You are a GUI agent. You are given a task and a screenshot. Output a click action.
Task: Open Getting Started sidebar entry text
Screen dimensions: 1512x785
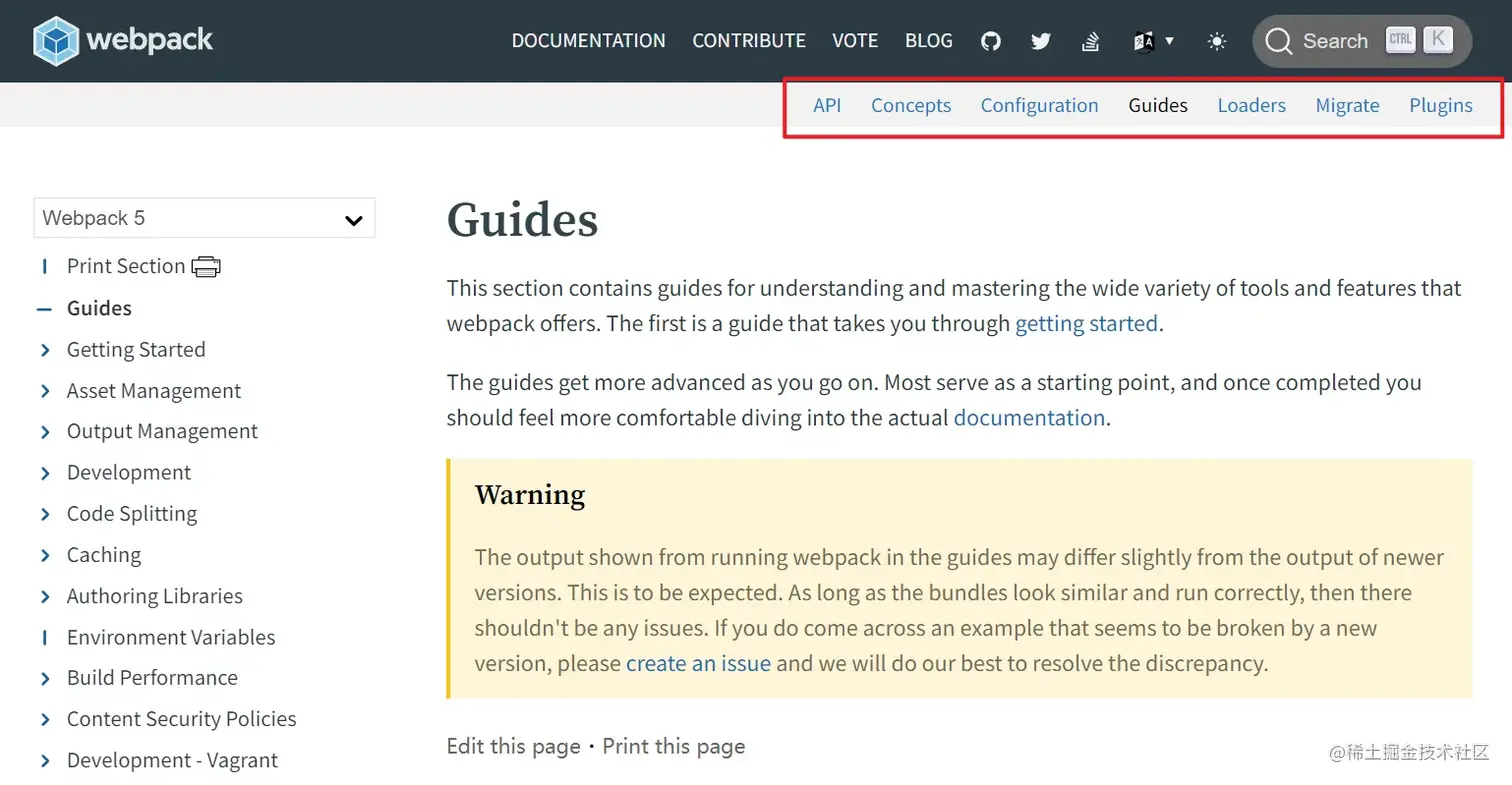point(136,350)
